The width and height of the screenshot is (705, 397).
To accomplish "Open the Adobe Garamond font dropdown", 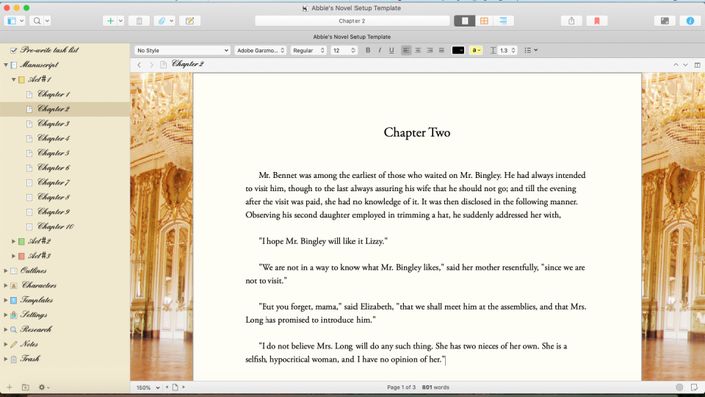I will (260, 50).
